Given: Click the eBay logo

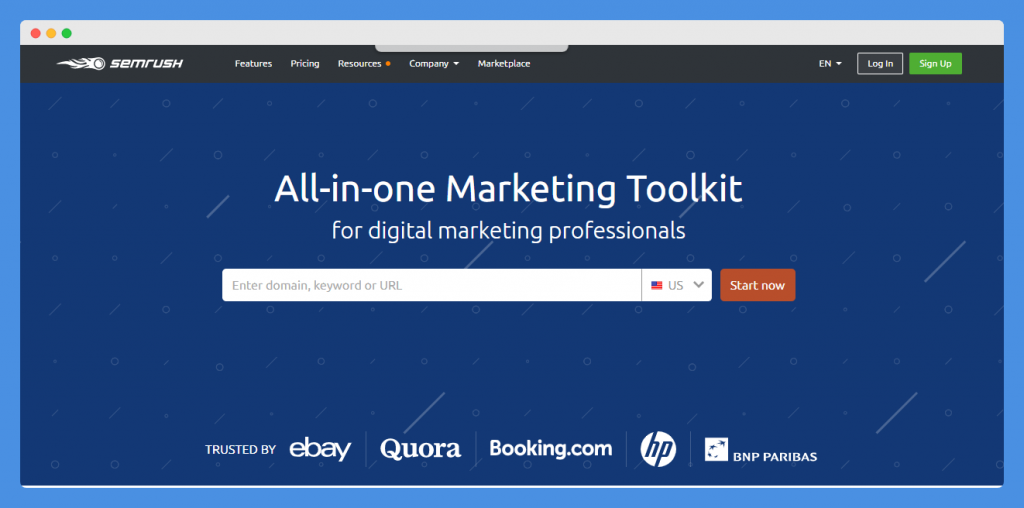Looking at the screenshot, I should coord(320,449).
